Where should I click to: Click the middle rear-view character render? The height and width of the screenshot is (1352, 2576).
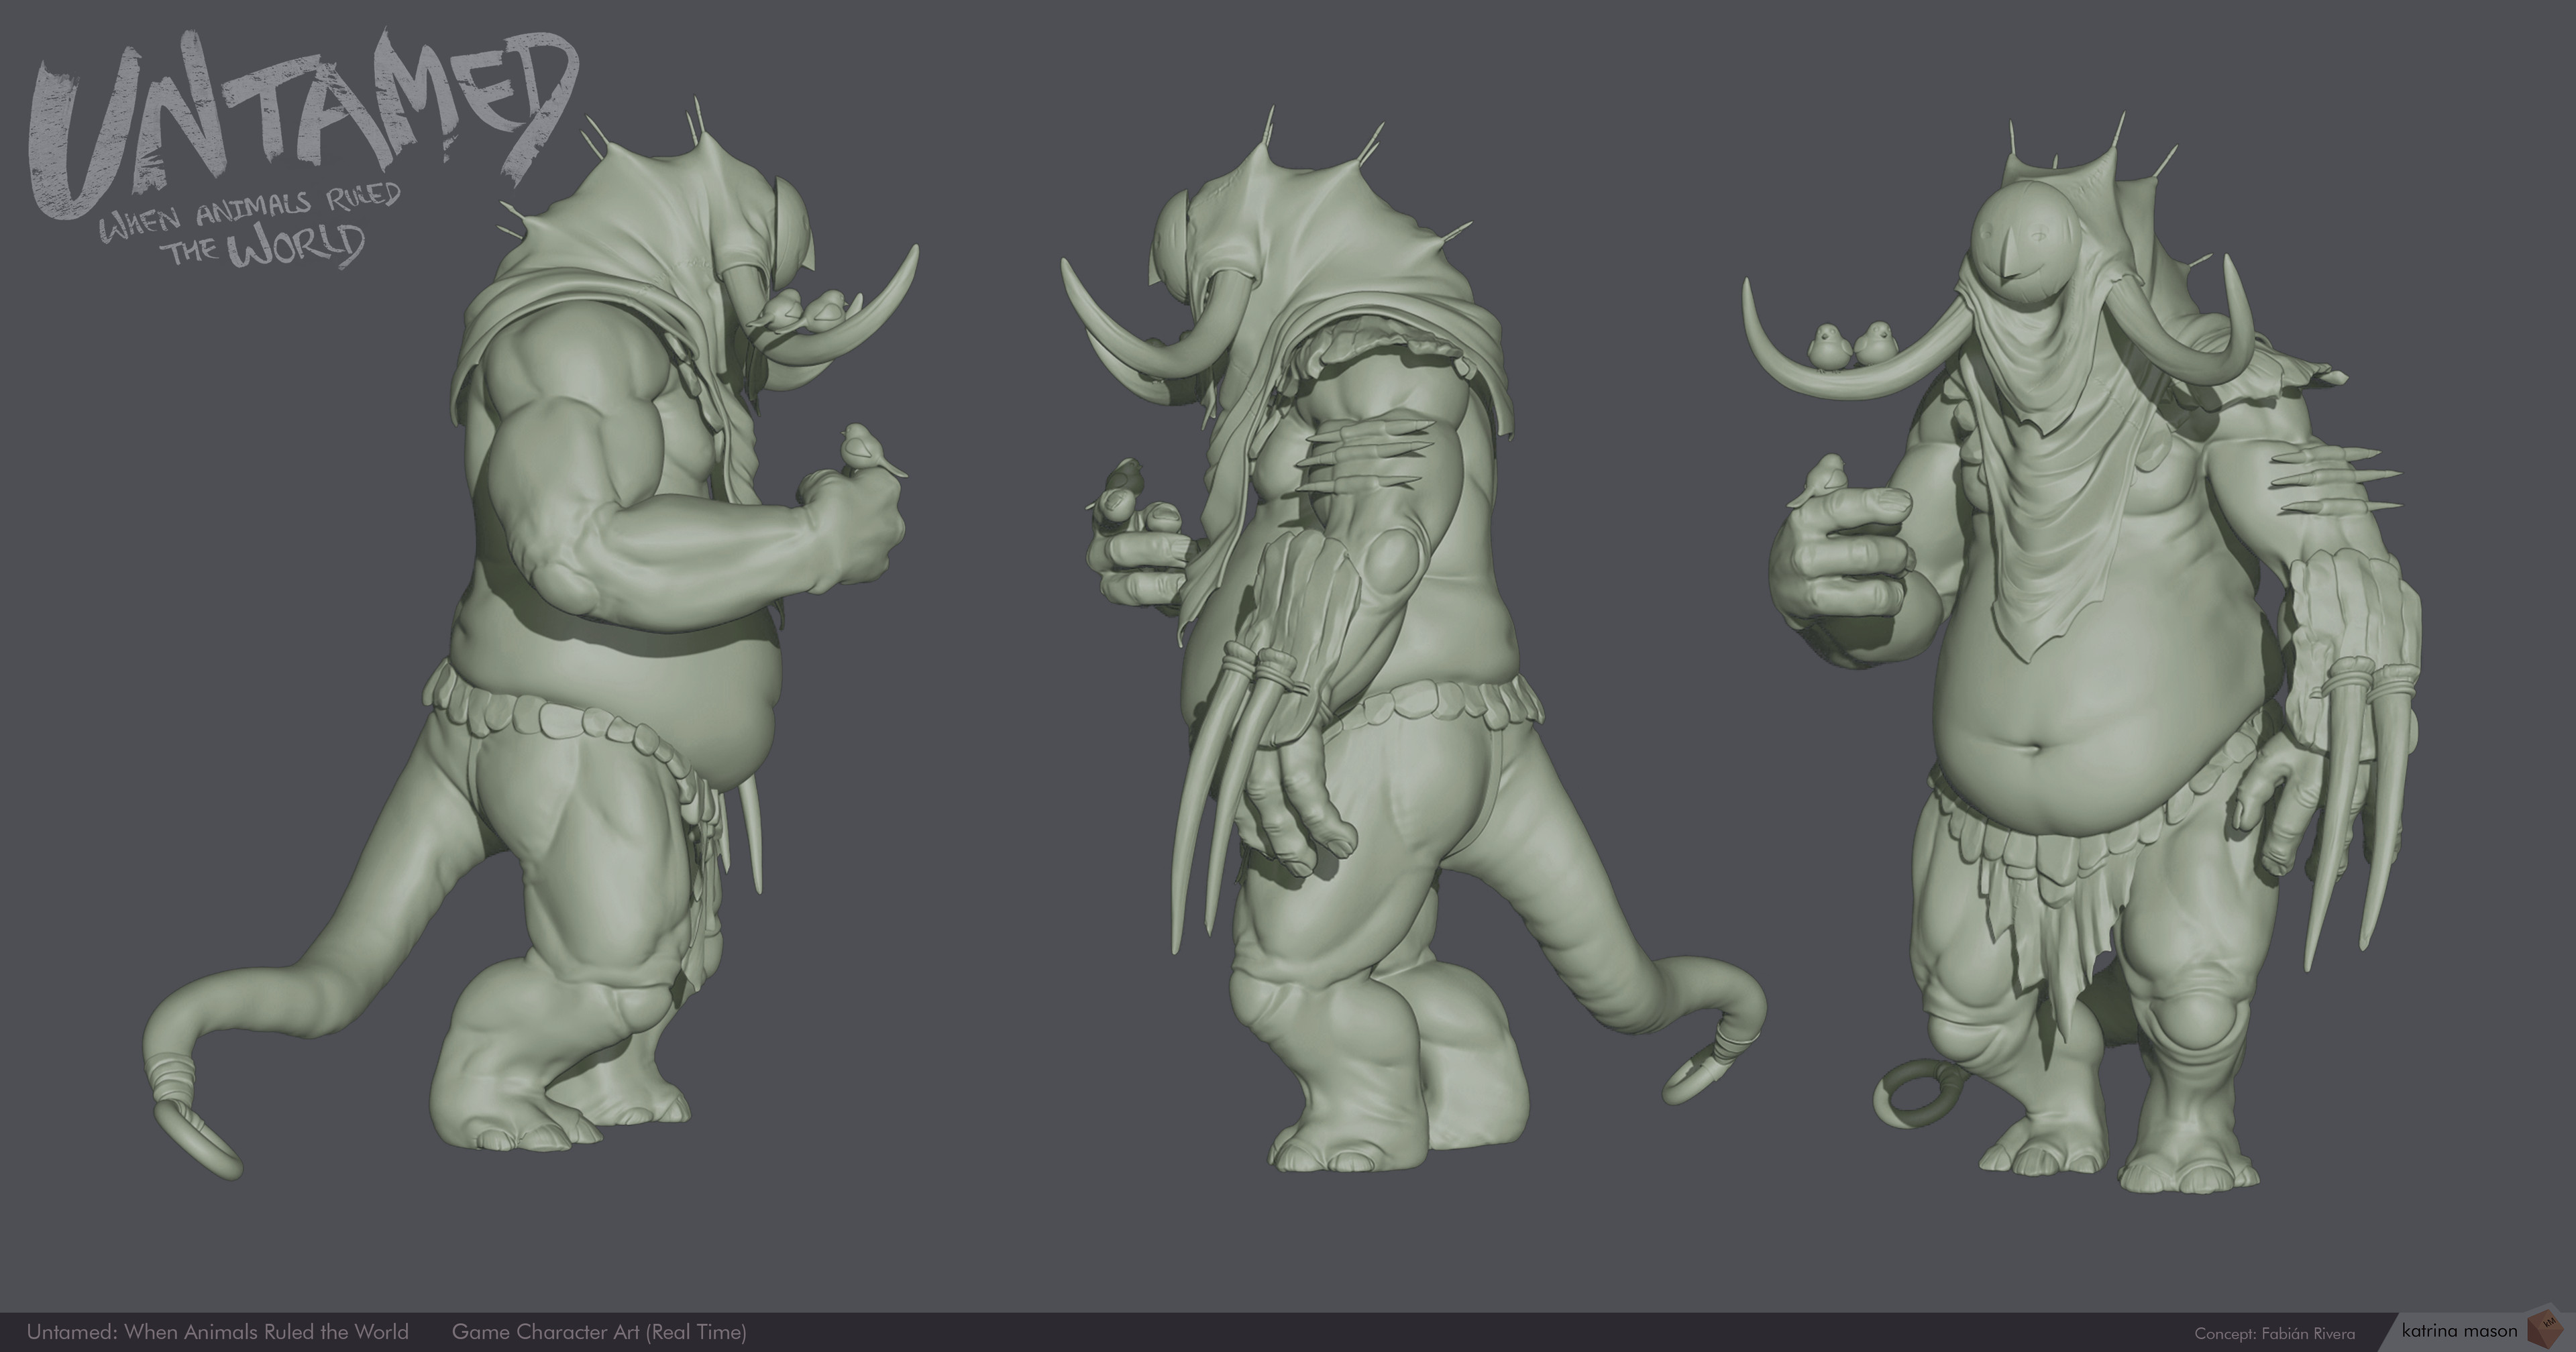(1414, 638)
